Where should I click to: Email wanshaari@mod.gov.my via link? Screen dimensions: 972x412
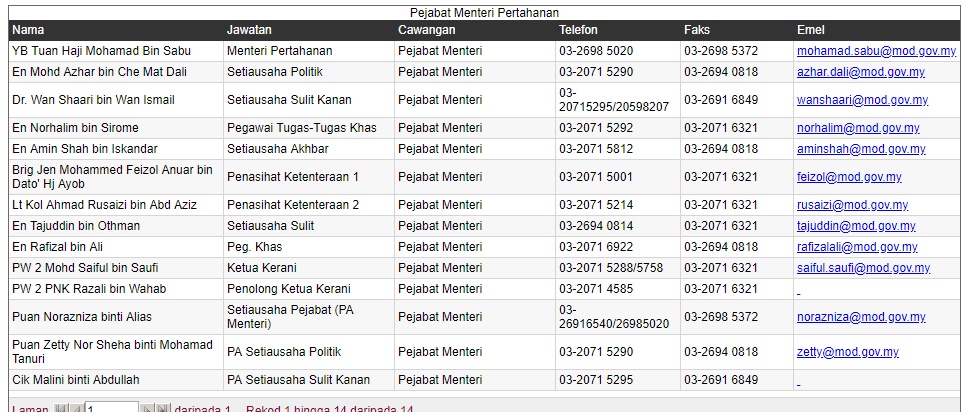(x=855, y=100)
